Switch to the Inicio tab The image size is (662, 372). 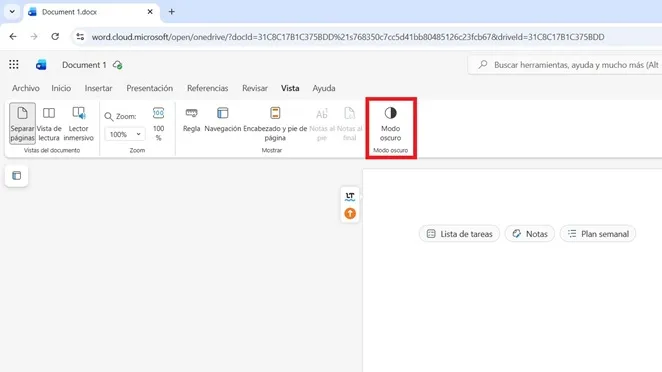pos(61,88)
